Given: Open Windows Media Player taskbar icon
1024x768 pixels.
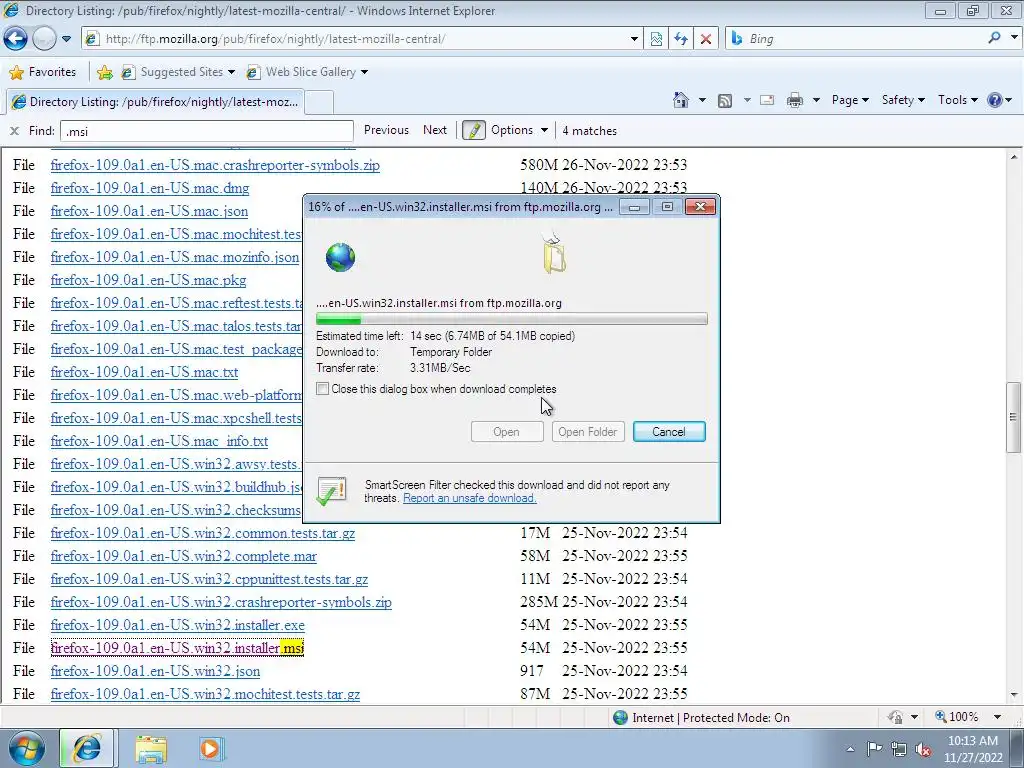Looking at the screenshot, I should 210,749.
